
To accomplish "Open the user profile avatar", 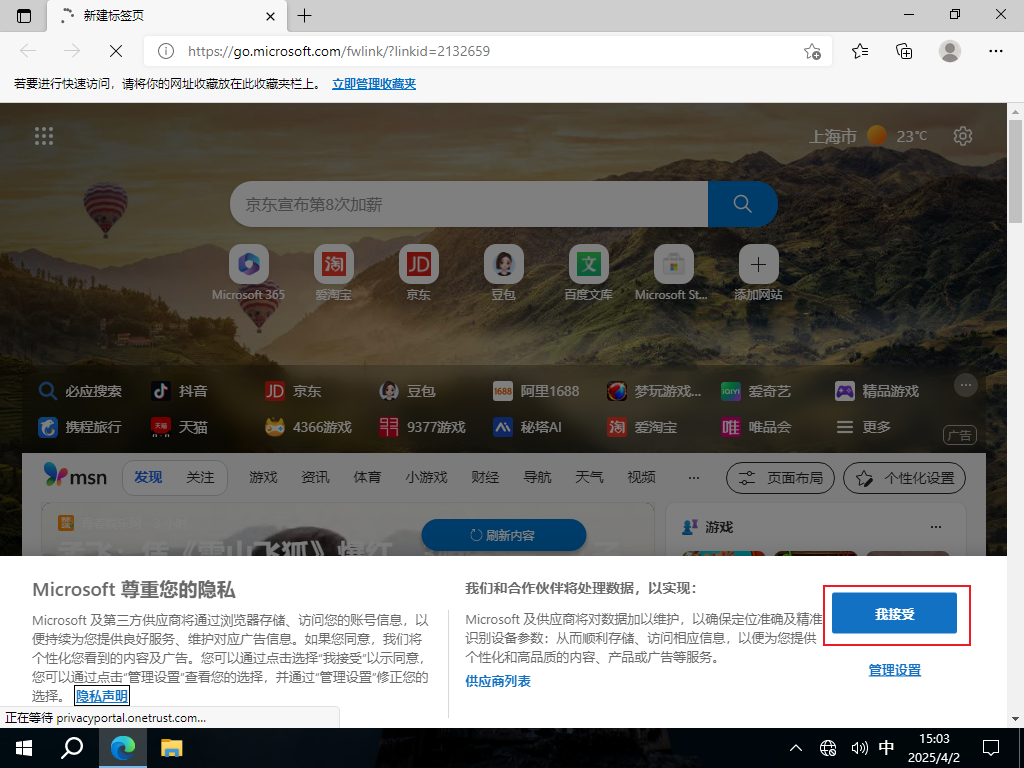I will 950,51.
